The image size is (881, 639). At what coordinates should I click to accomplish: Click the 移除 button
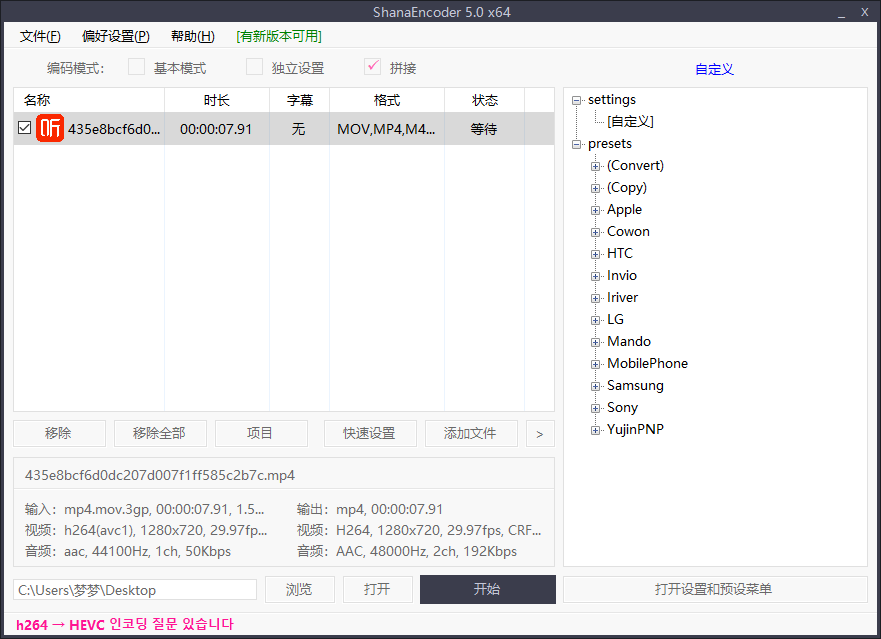point(59,433)
